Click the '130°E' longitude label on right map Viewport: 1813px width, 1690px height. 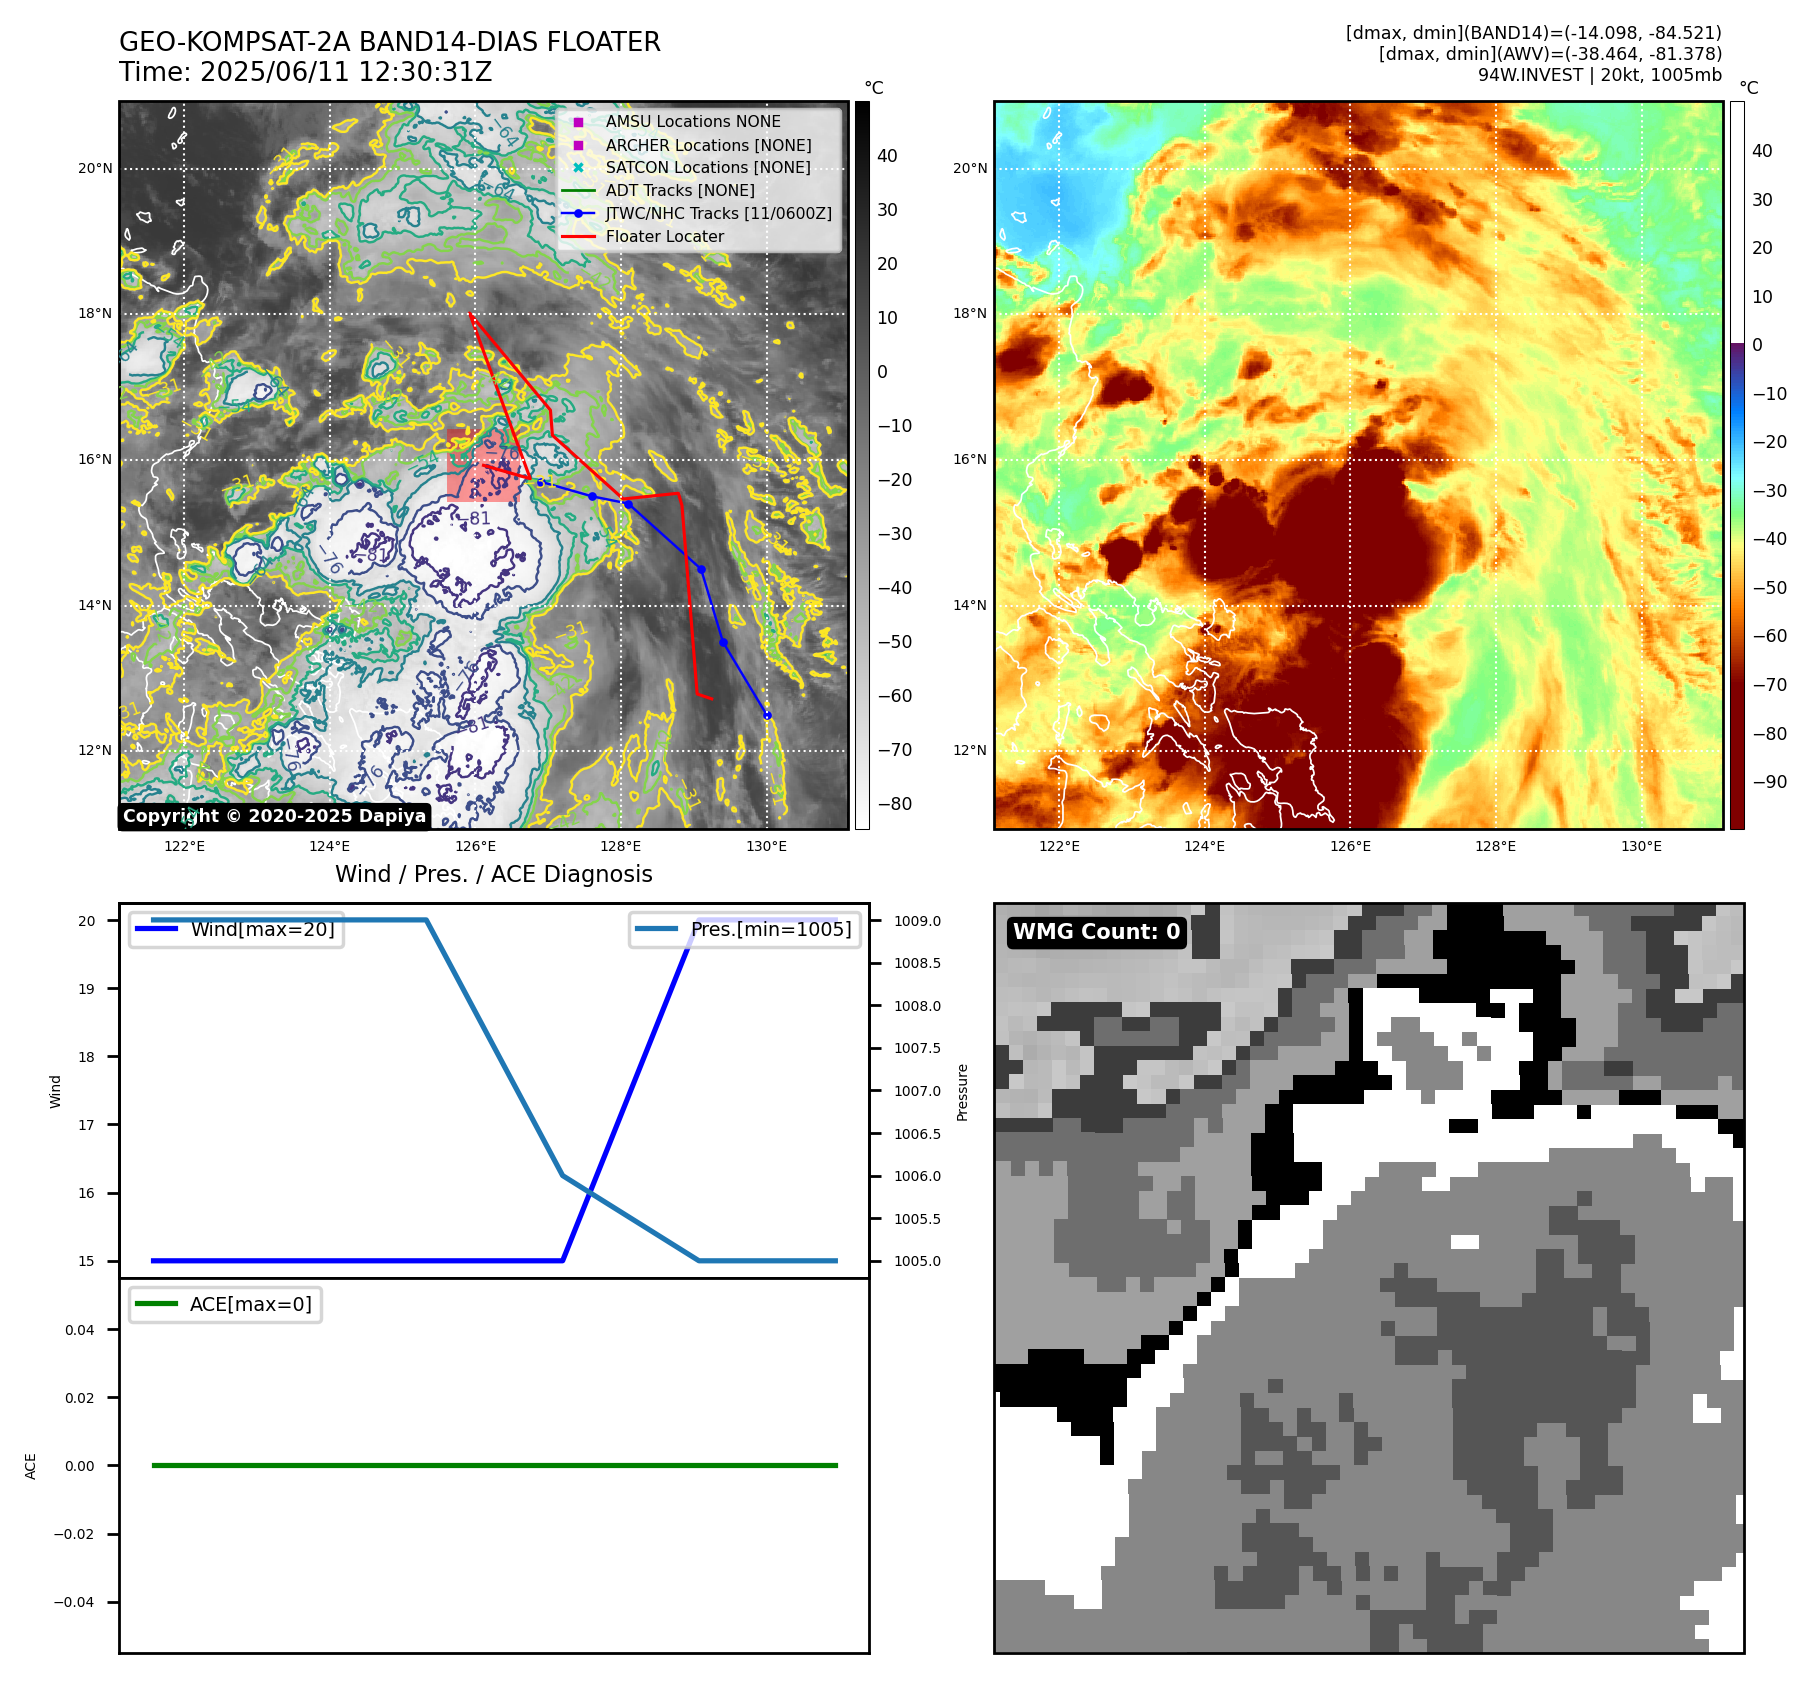[x=1641, y=846]
